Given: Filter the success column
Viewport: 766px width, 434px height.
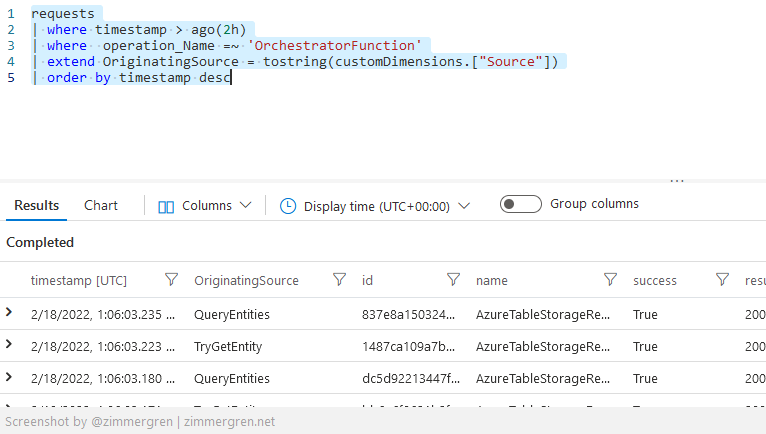Looking at the screenshot, I should [x=722, y=280].
